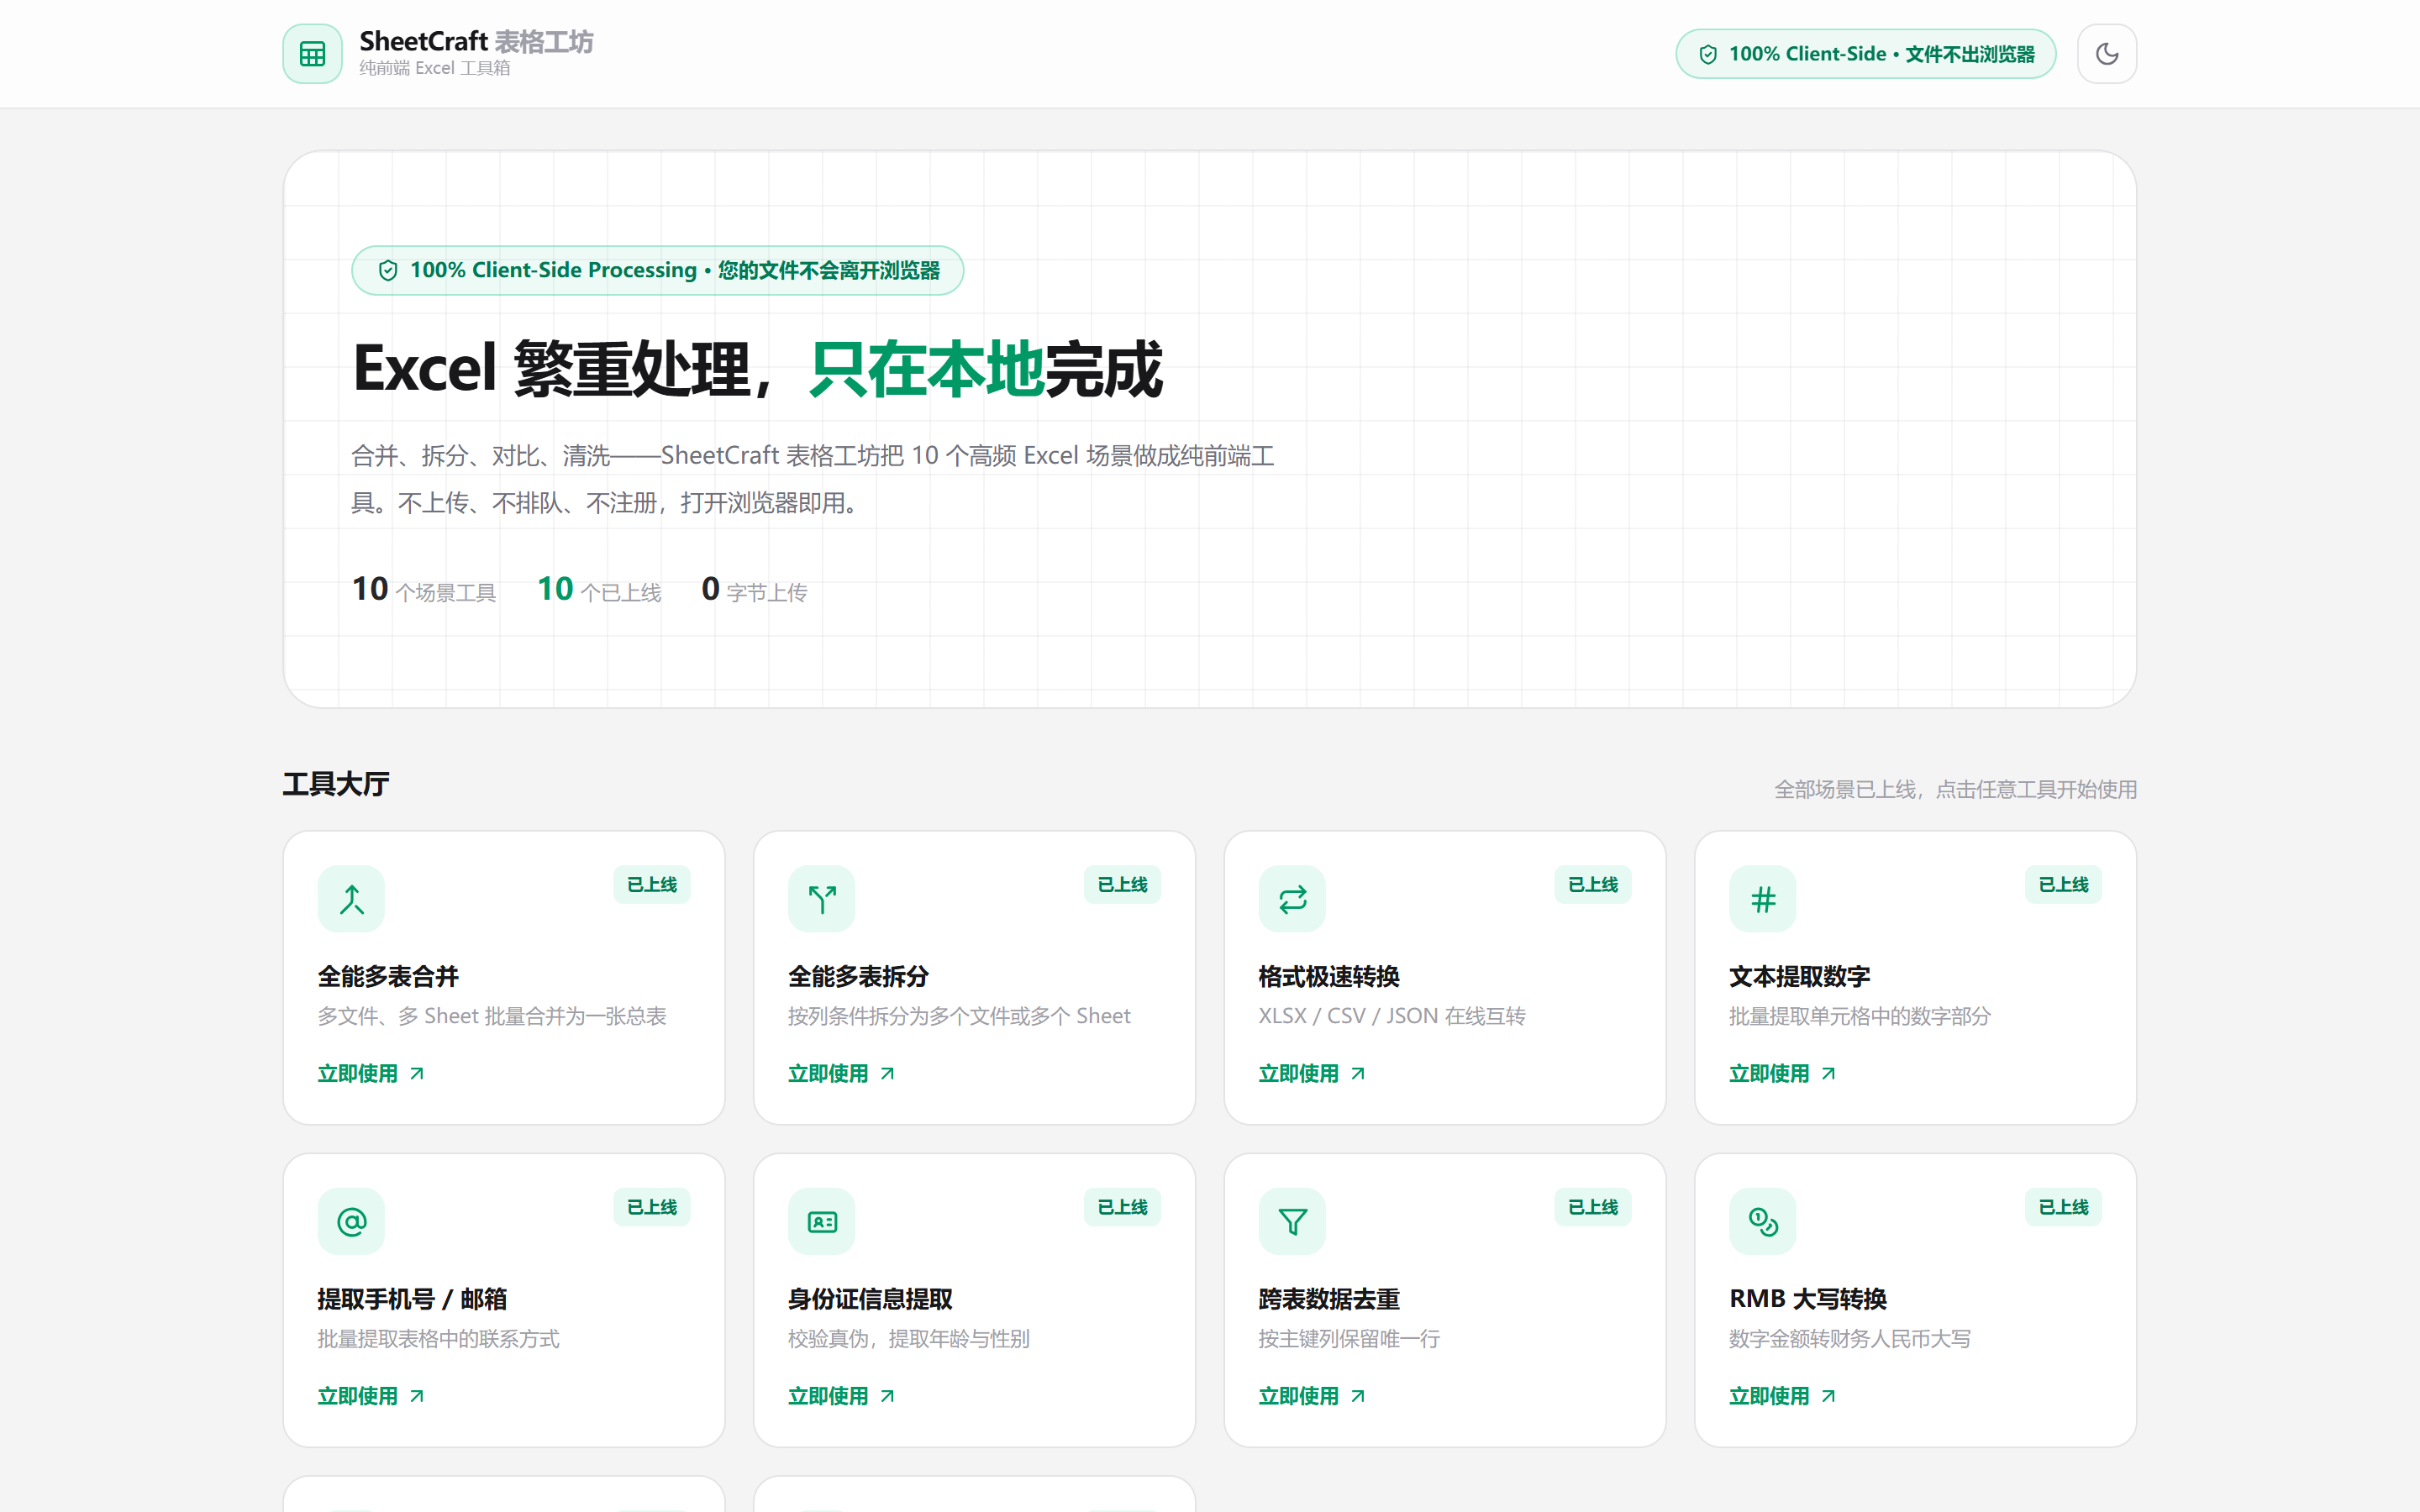Click the shield icon in the header badge

(1708, 54)
